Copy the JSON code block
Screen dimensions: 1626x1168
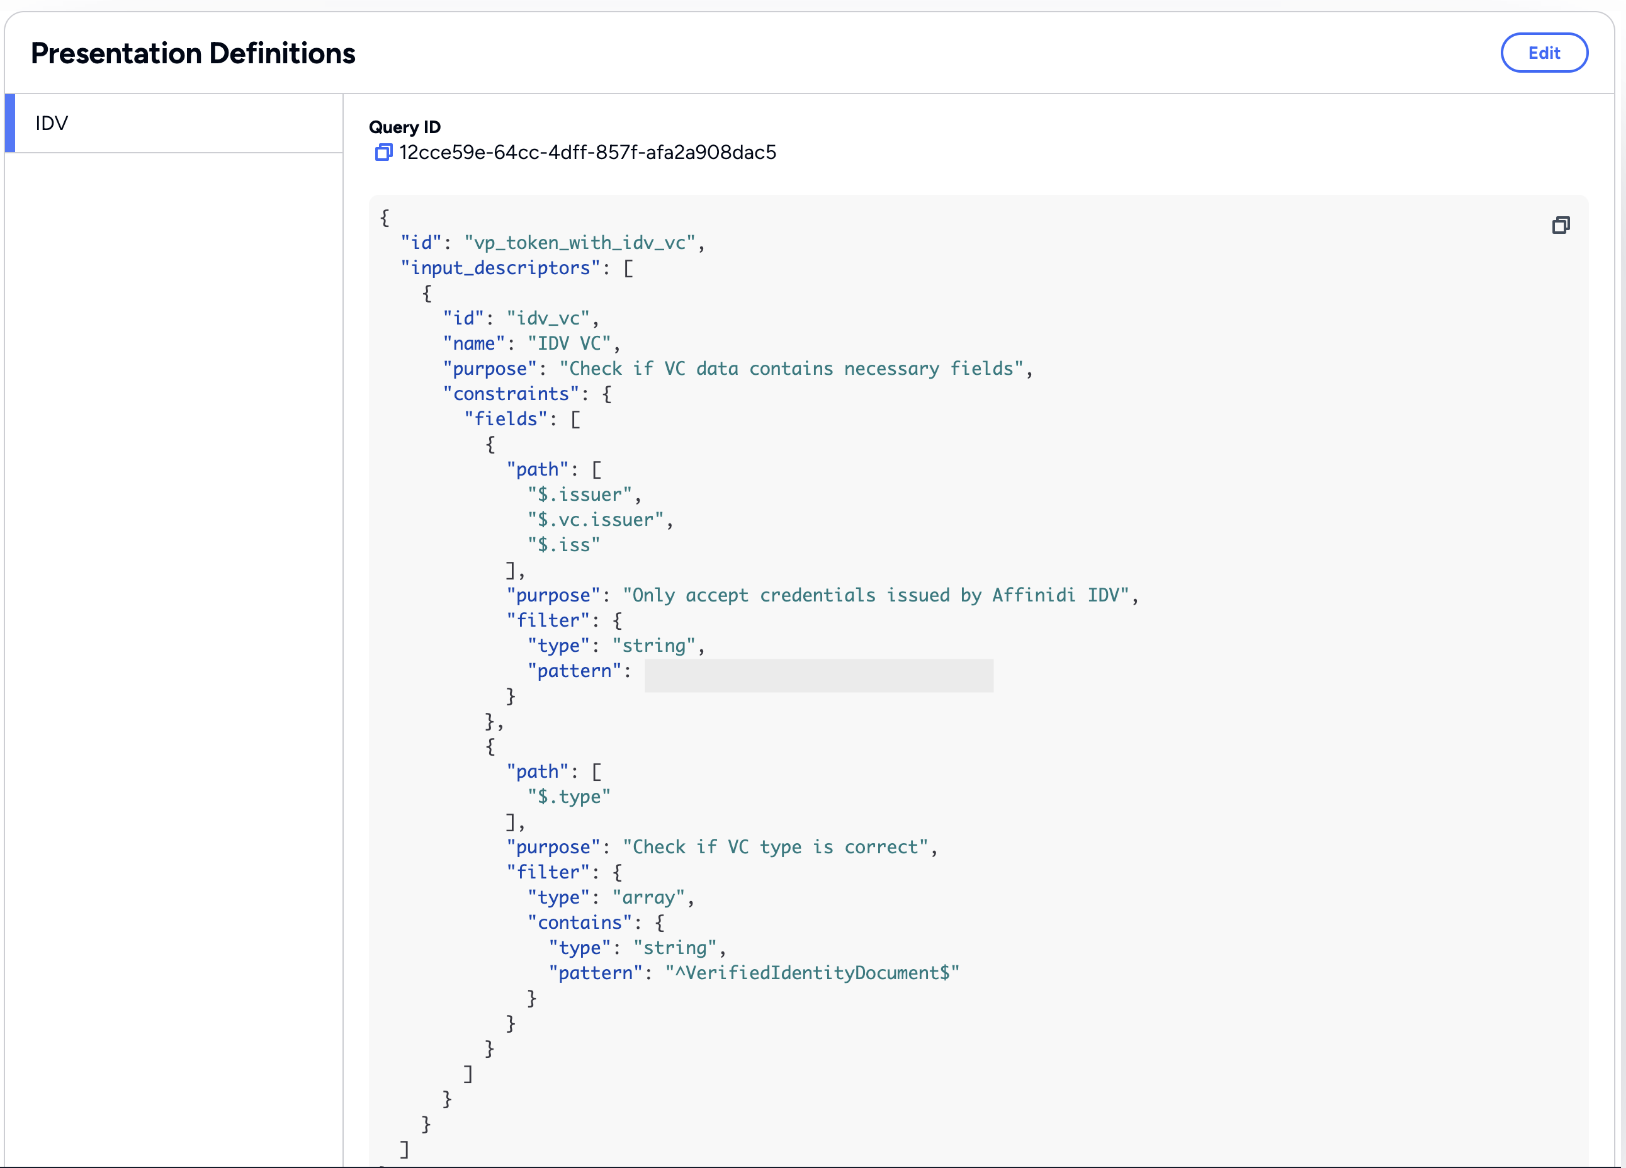[1560, 225]
